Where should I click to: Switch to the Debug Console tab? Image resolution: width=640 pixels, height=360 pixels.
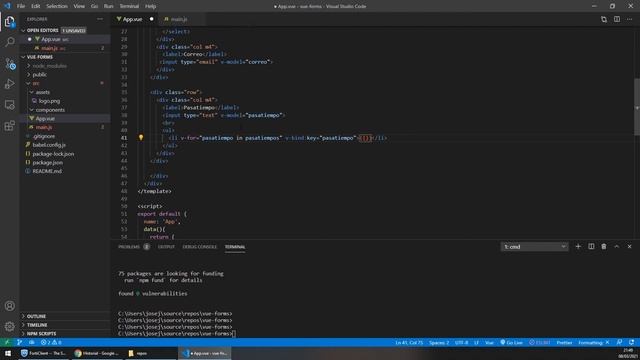click(x=200, y=247)
